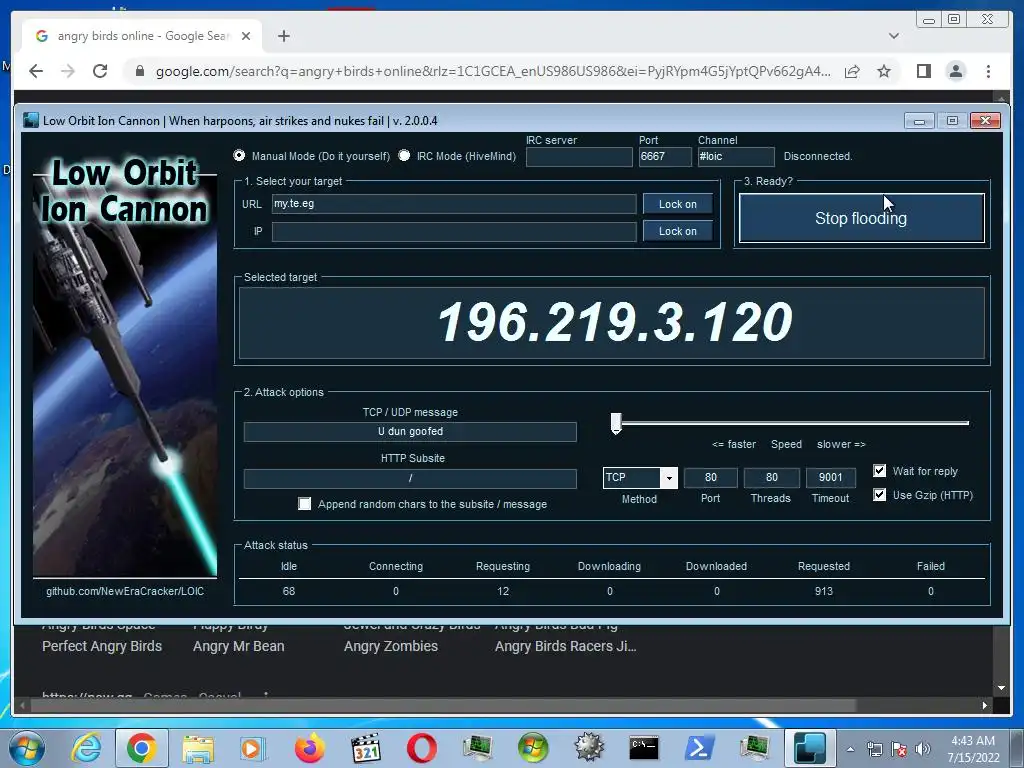The height and width of the screenshot is (768, 1024).
Task: Click the speed slider handle
Action: [x=616, y=423]
